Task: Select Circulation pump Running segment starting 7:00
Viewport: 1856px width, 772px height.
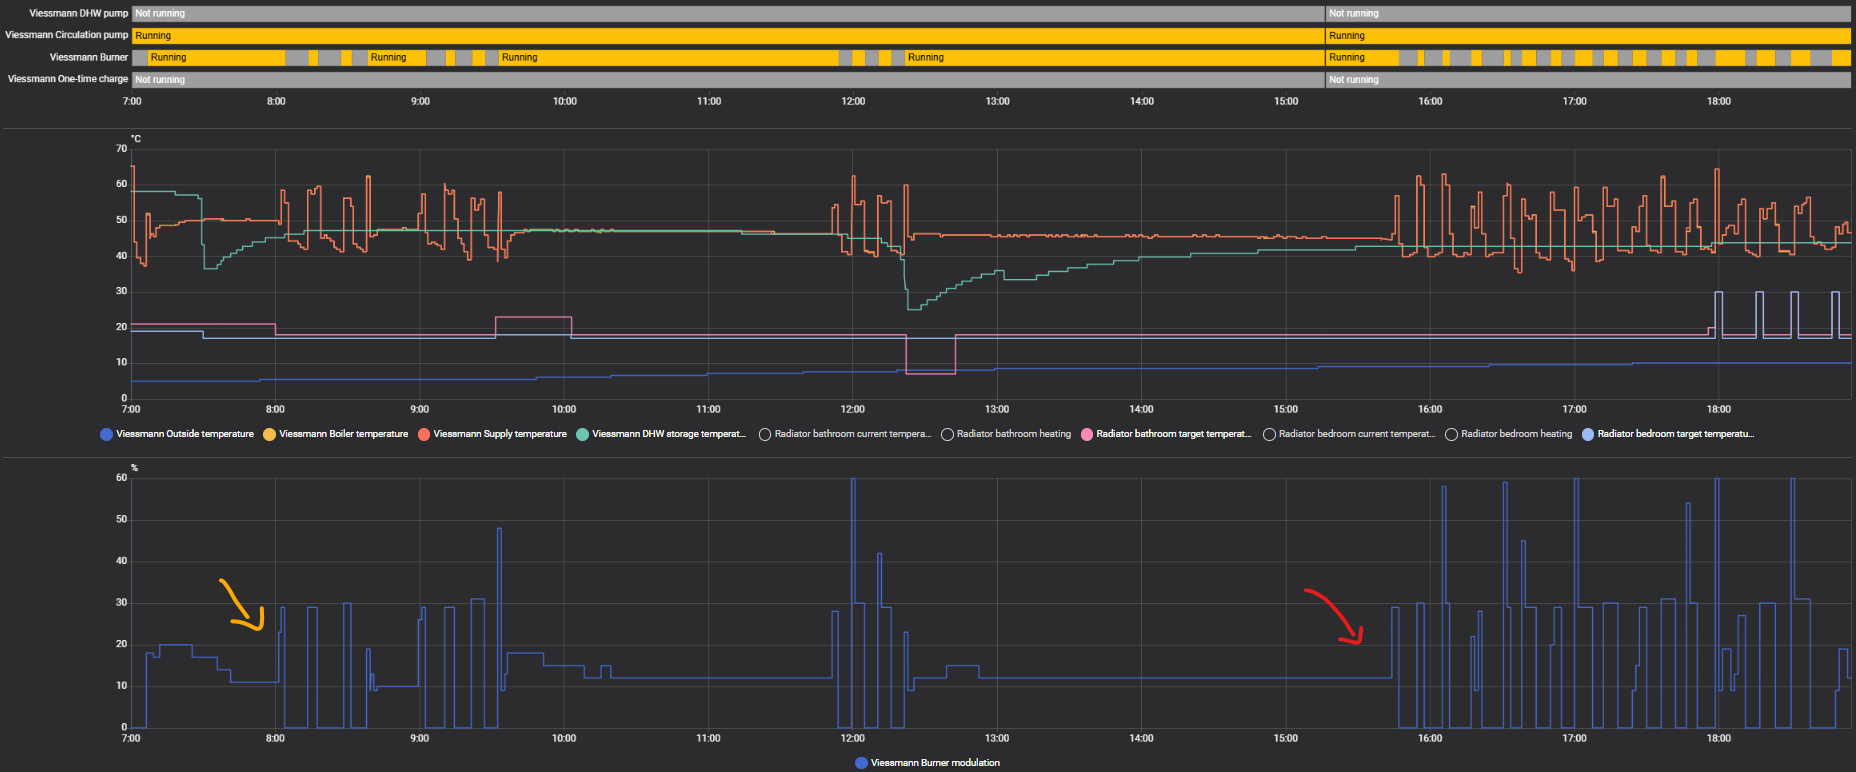Action: [x=728, y=35]
